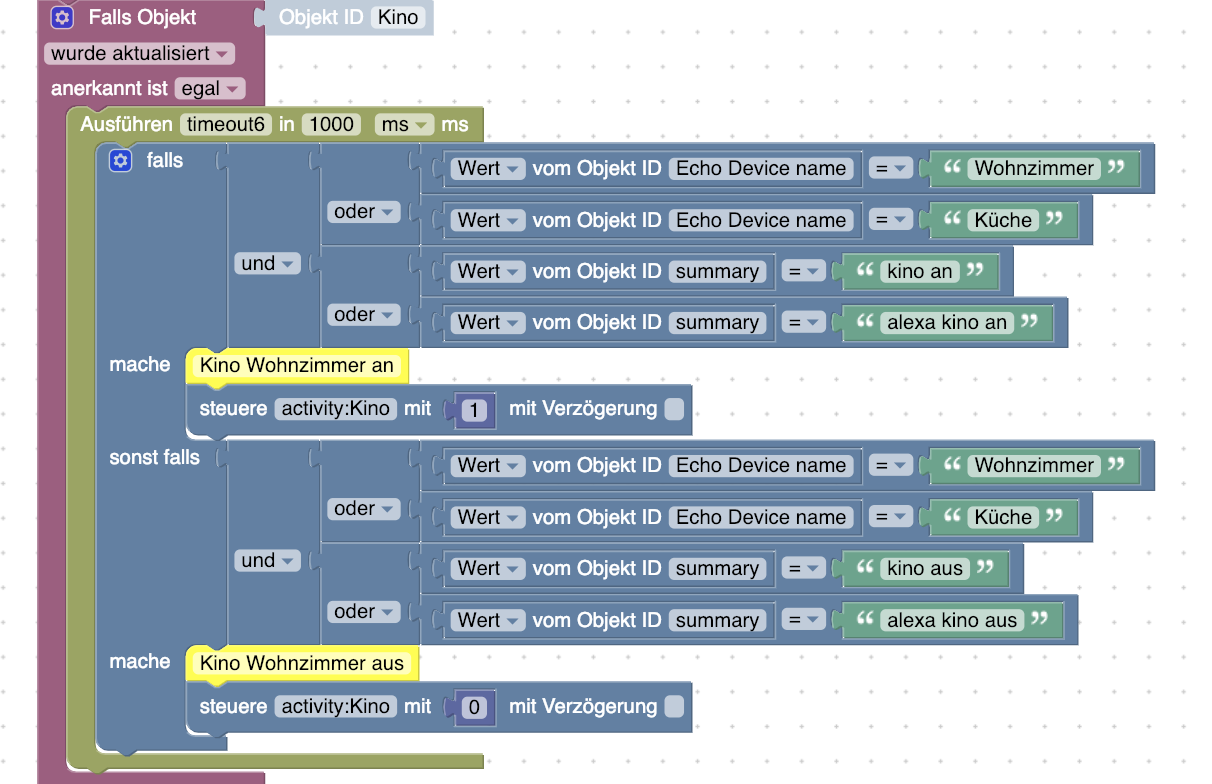Open the equals operator dropdown in the 'alexa kino aus' row
Image resolution: width=1212 pixels, height=784 pixels.
coord(802,620)
